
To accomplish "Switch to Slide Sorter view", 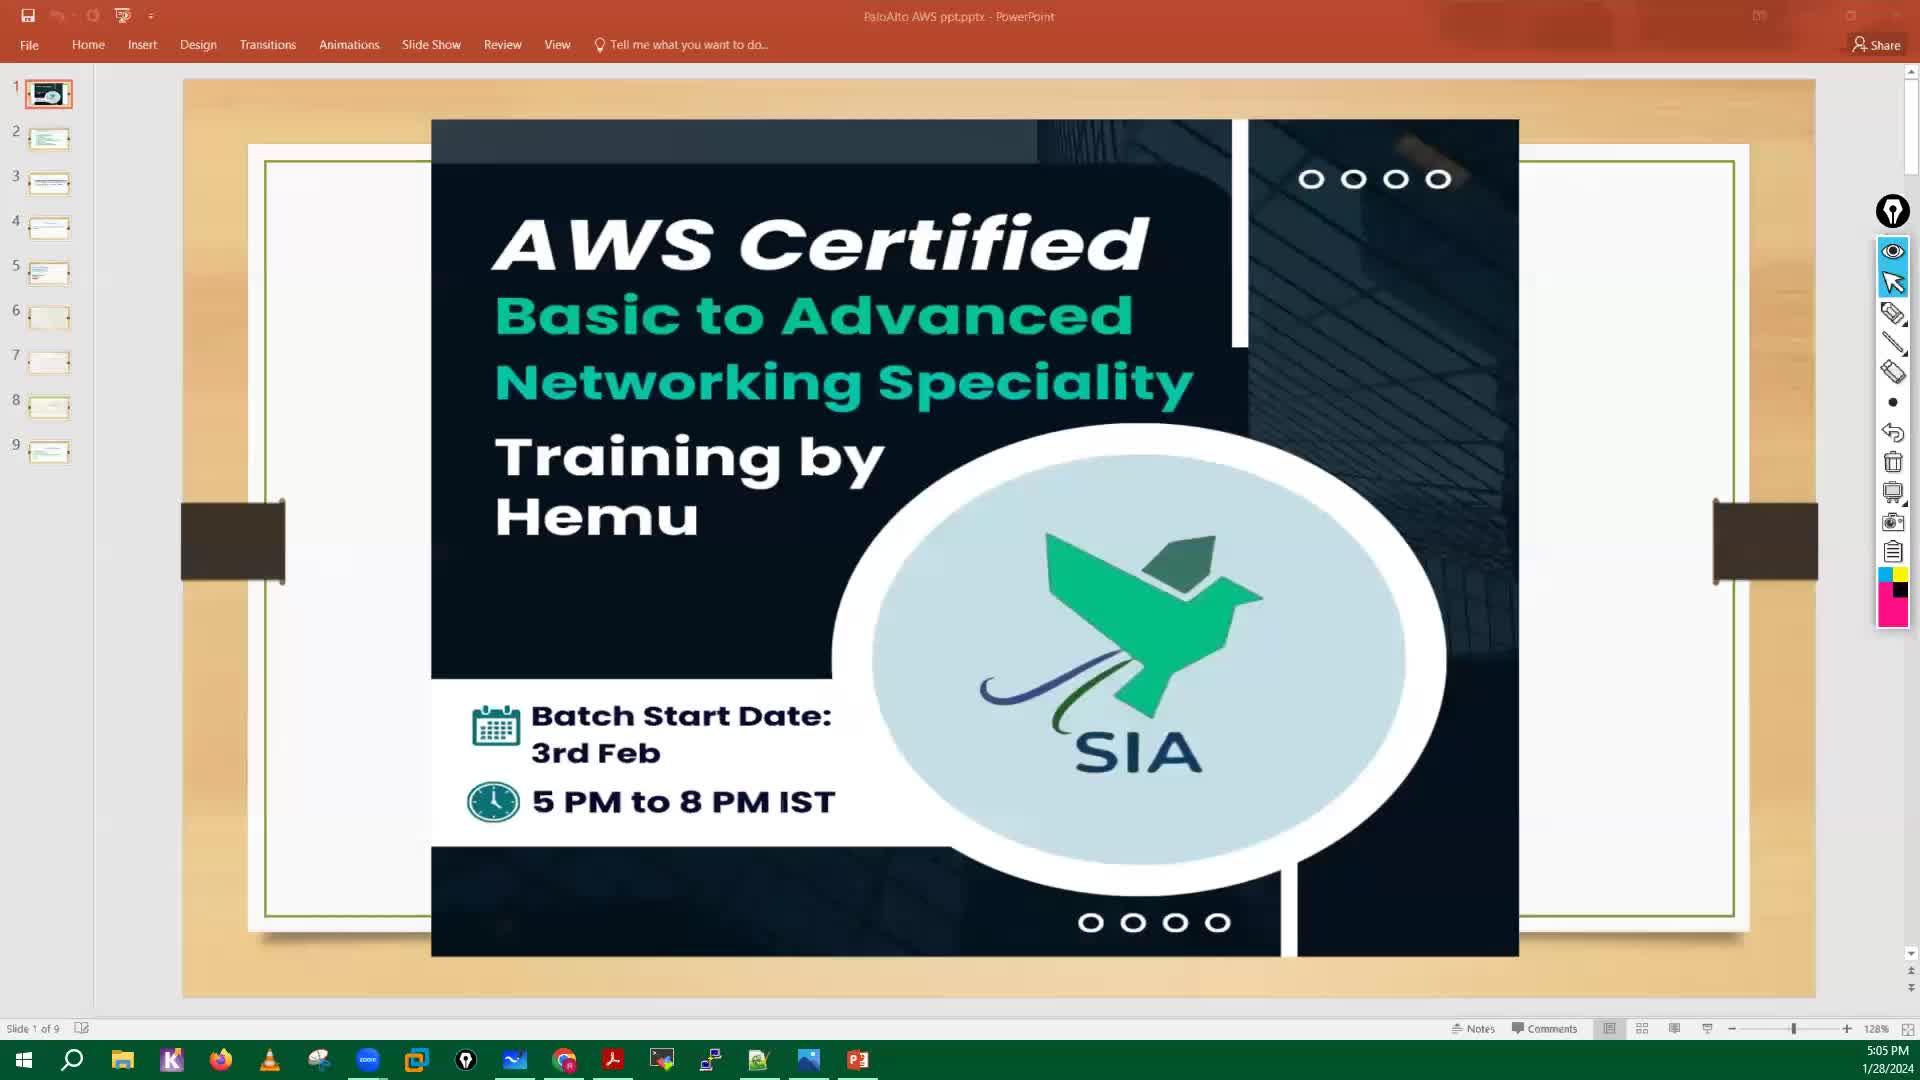I will click(1641, 1028).
